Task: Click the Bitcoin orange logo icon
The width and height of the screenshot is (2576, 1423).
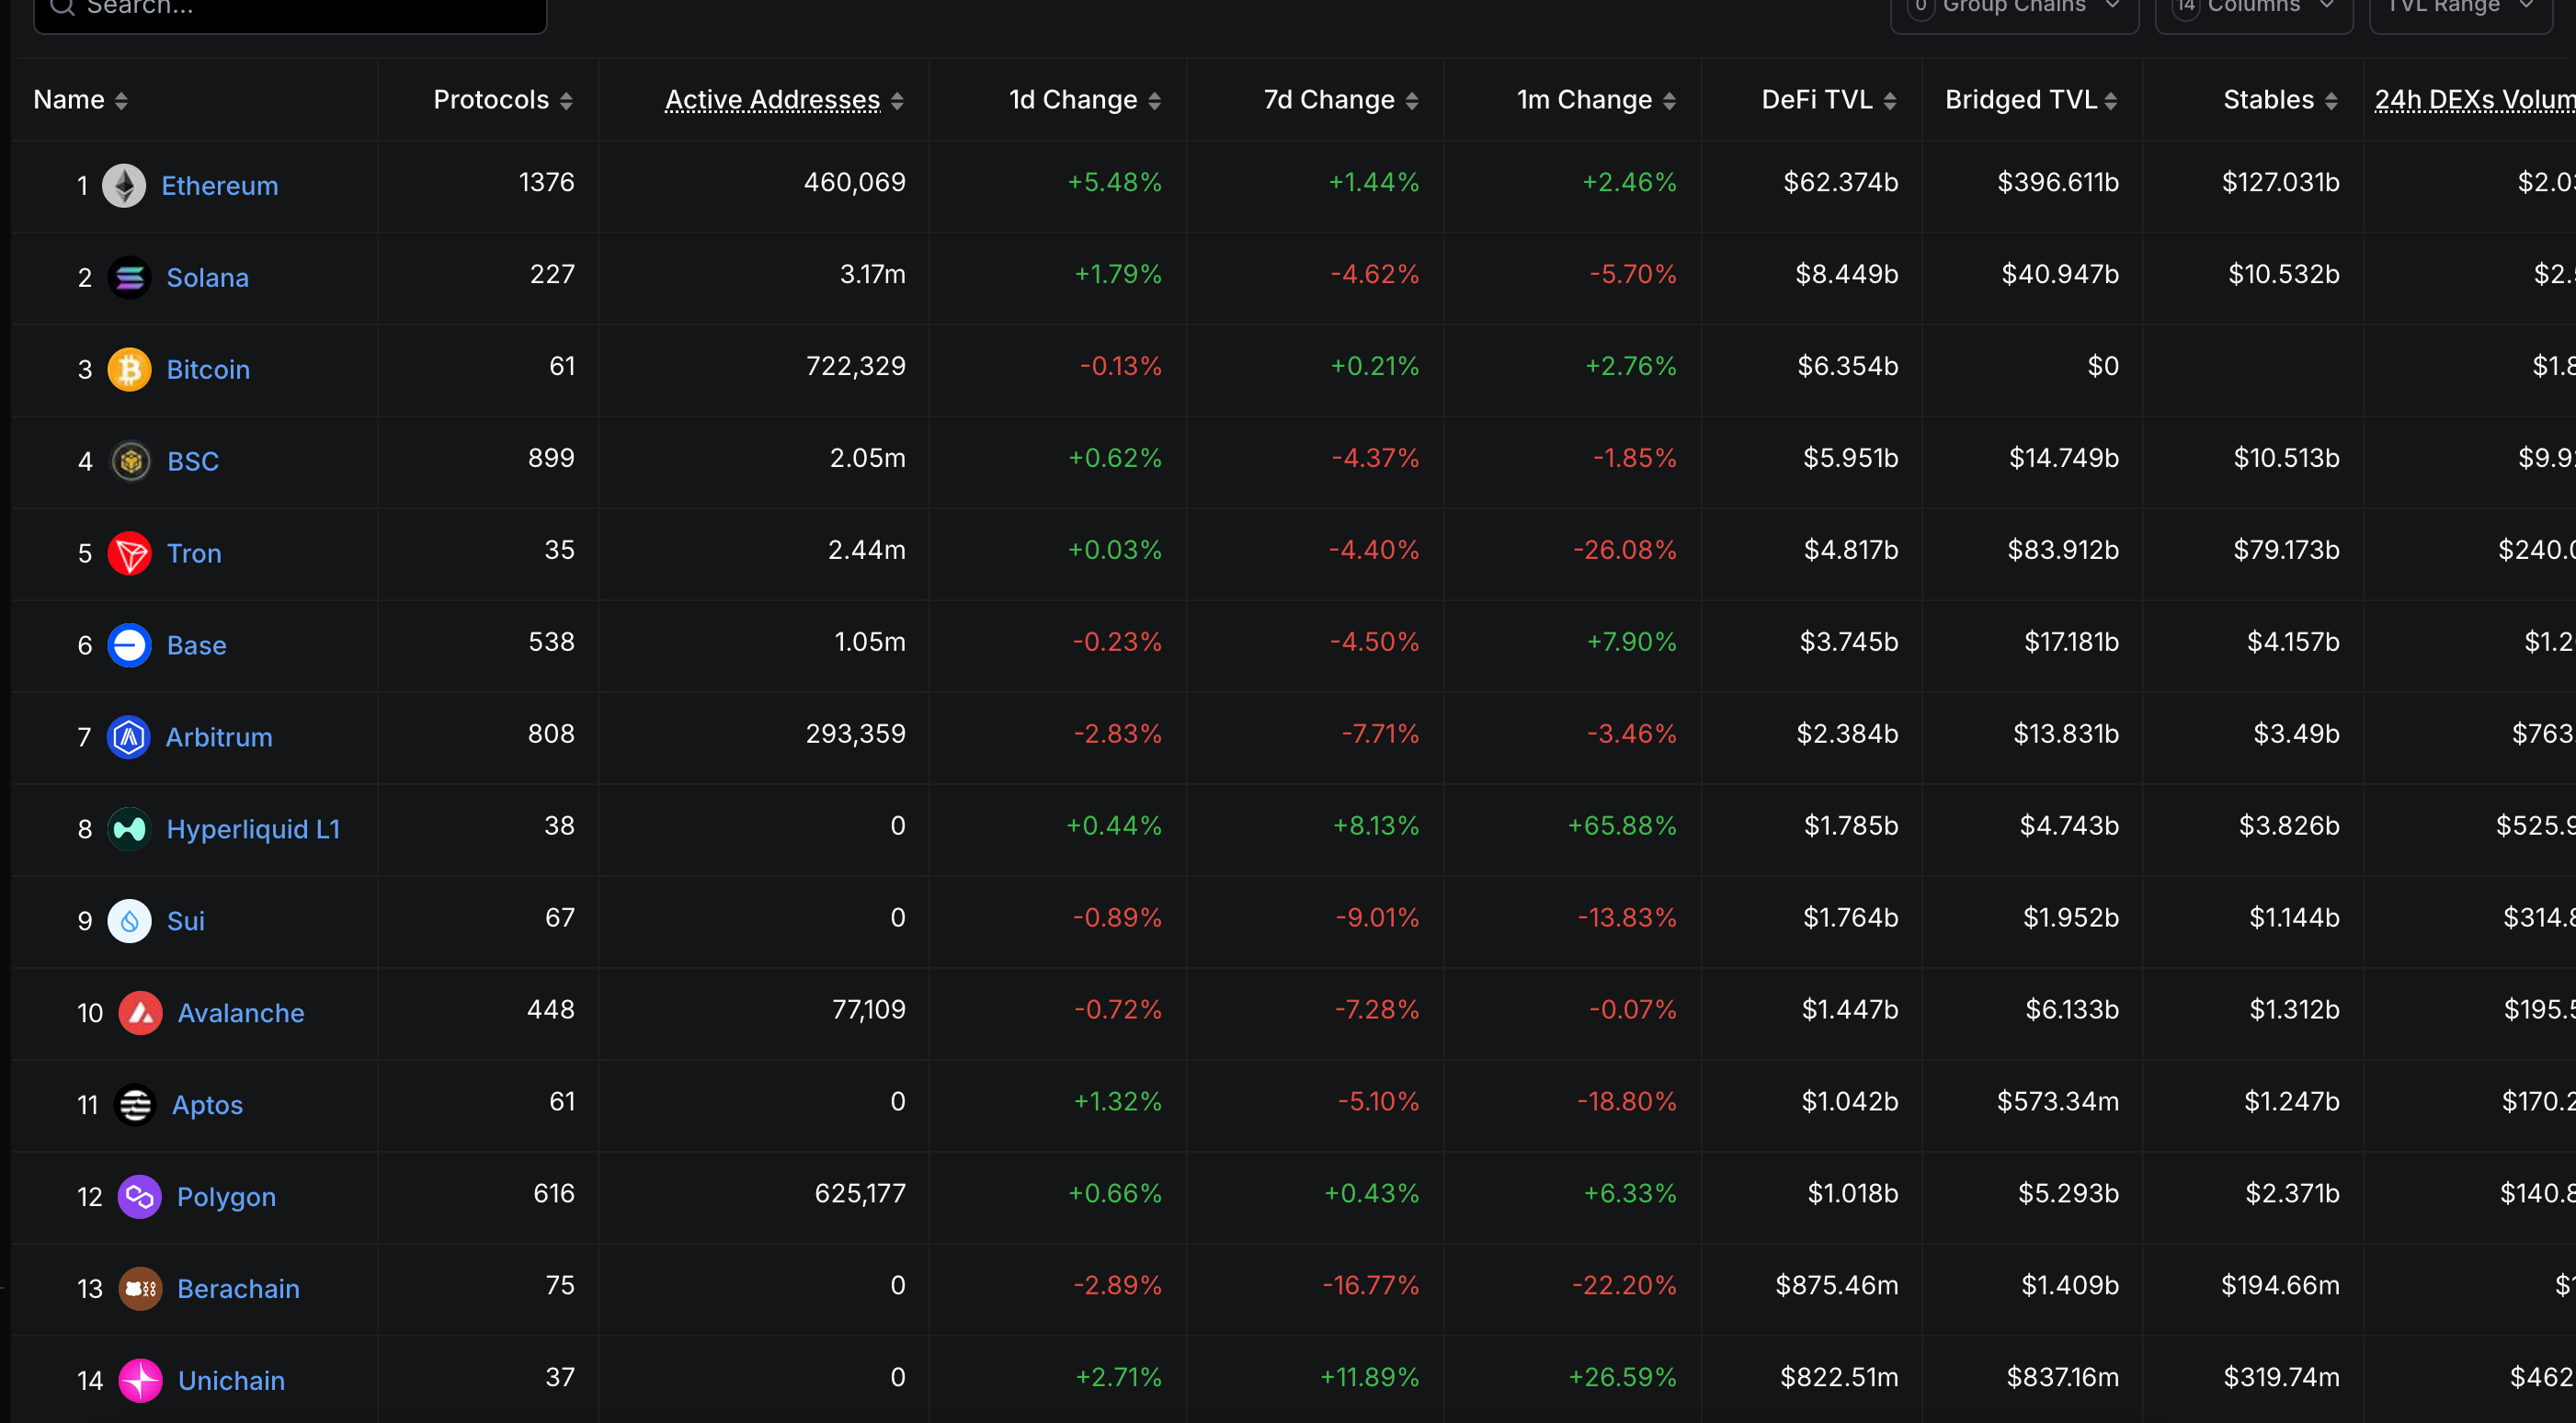Action: click(129, 370)
